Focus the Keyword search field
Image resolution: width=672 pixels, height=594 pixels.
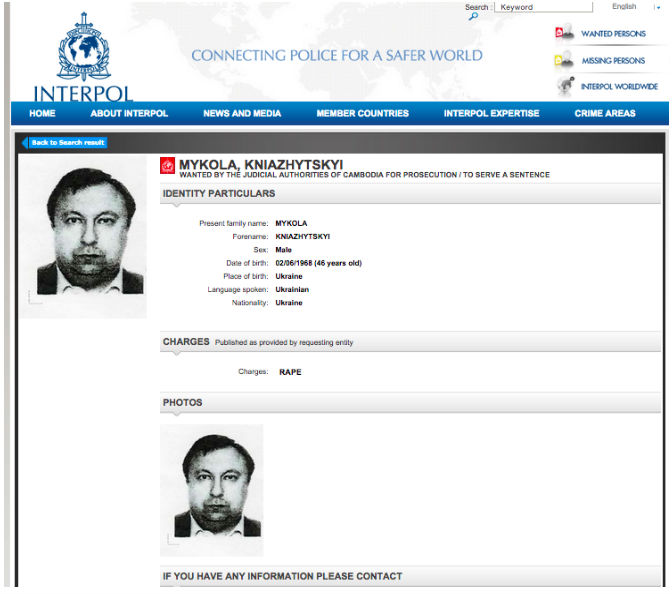coord(543,7)
